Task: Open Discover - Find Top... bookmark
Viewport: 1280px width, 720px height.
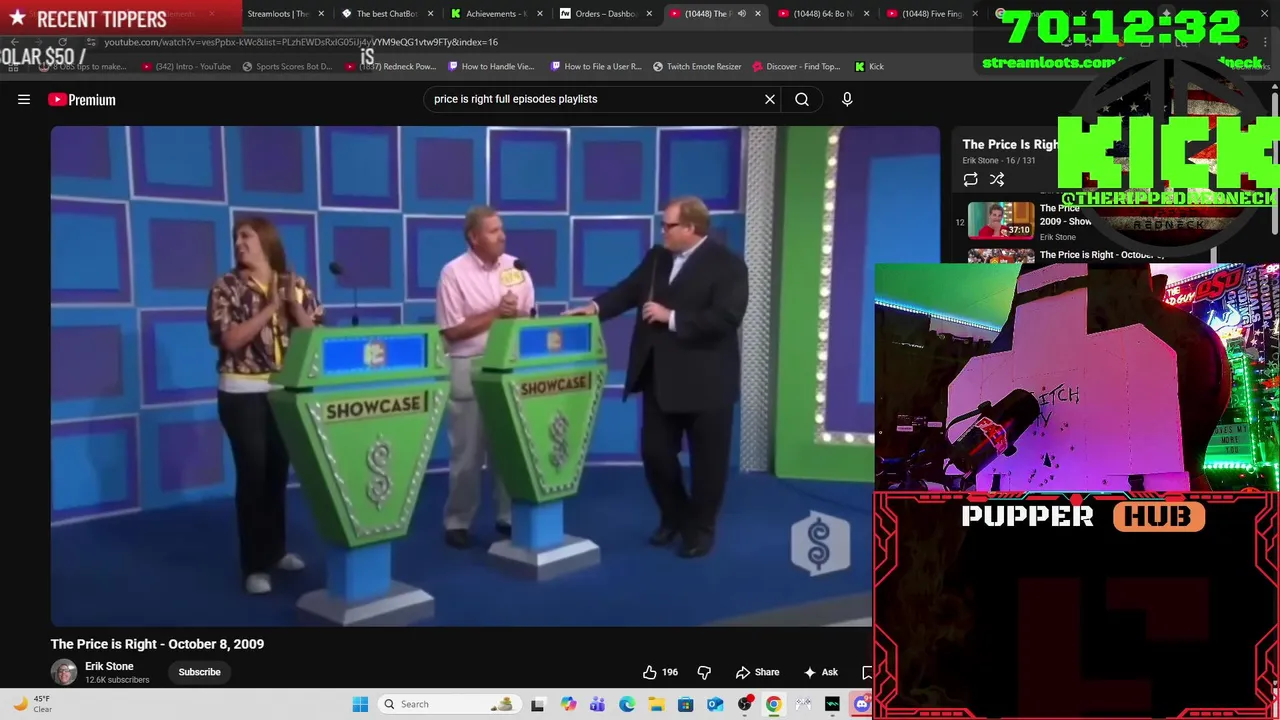Action: point(796,66)
